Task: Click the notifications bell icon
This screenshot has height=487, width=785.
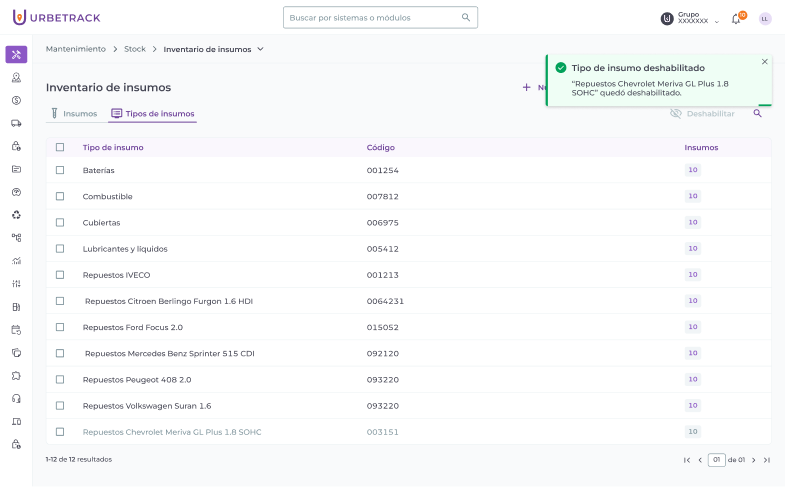Action: point(736,18)
